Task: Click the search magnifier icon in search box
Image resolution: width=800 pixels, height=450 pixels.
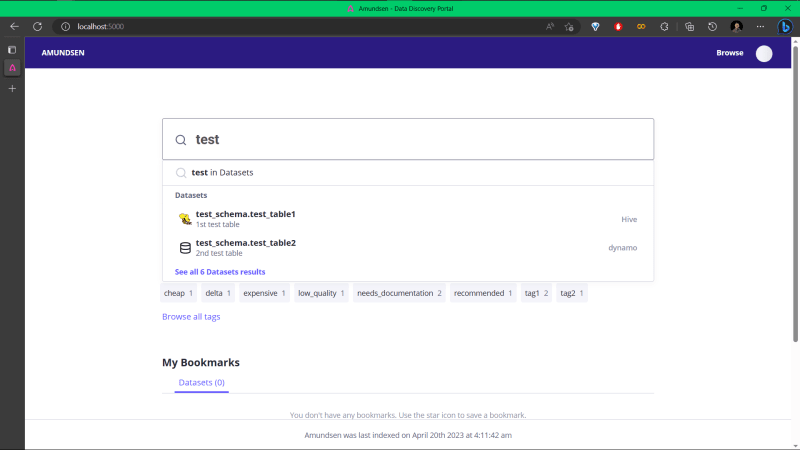Action: coord(181,140)
